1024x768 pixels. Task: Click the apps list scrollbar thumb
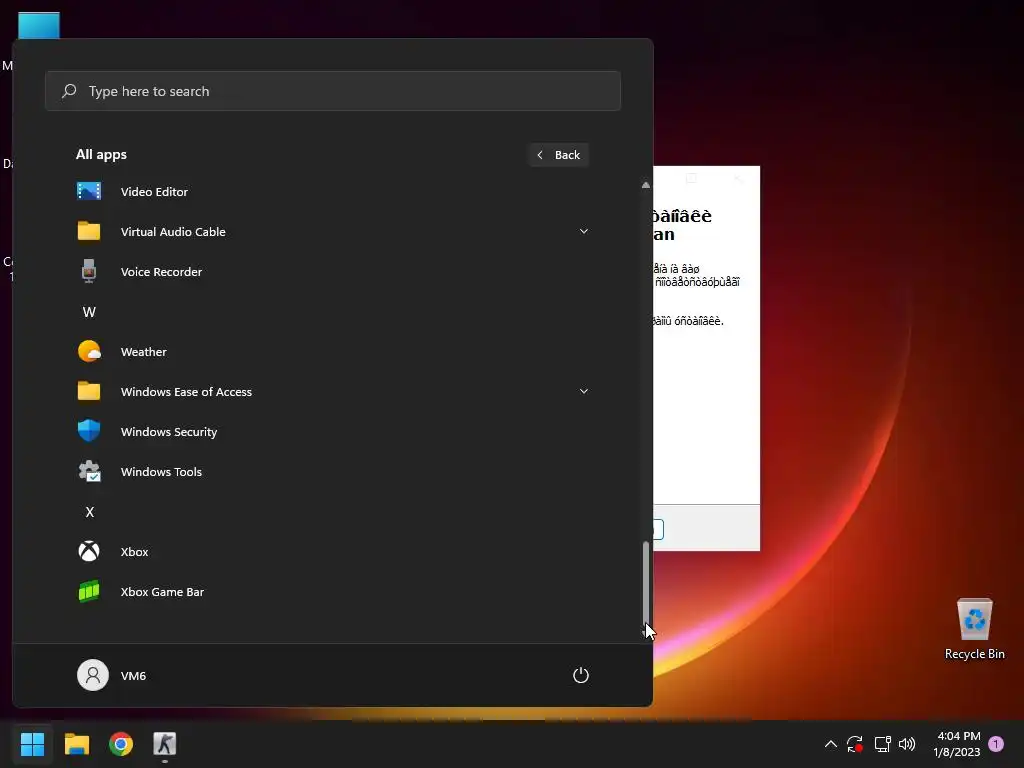645,583
